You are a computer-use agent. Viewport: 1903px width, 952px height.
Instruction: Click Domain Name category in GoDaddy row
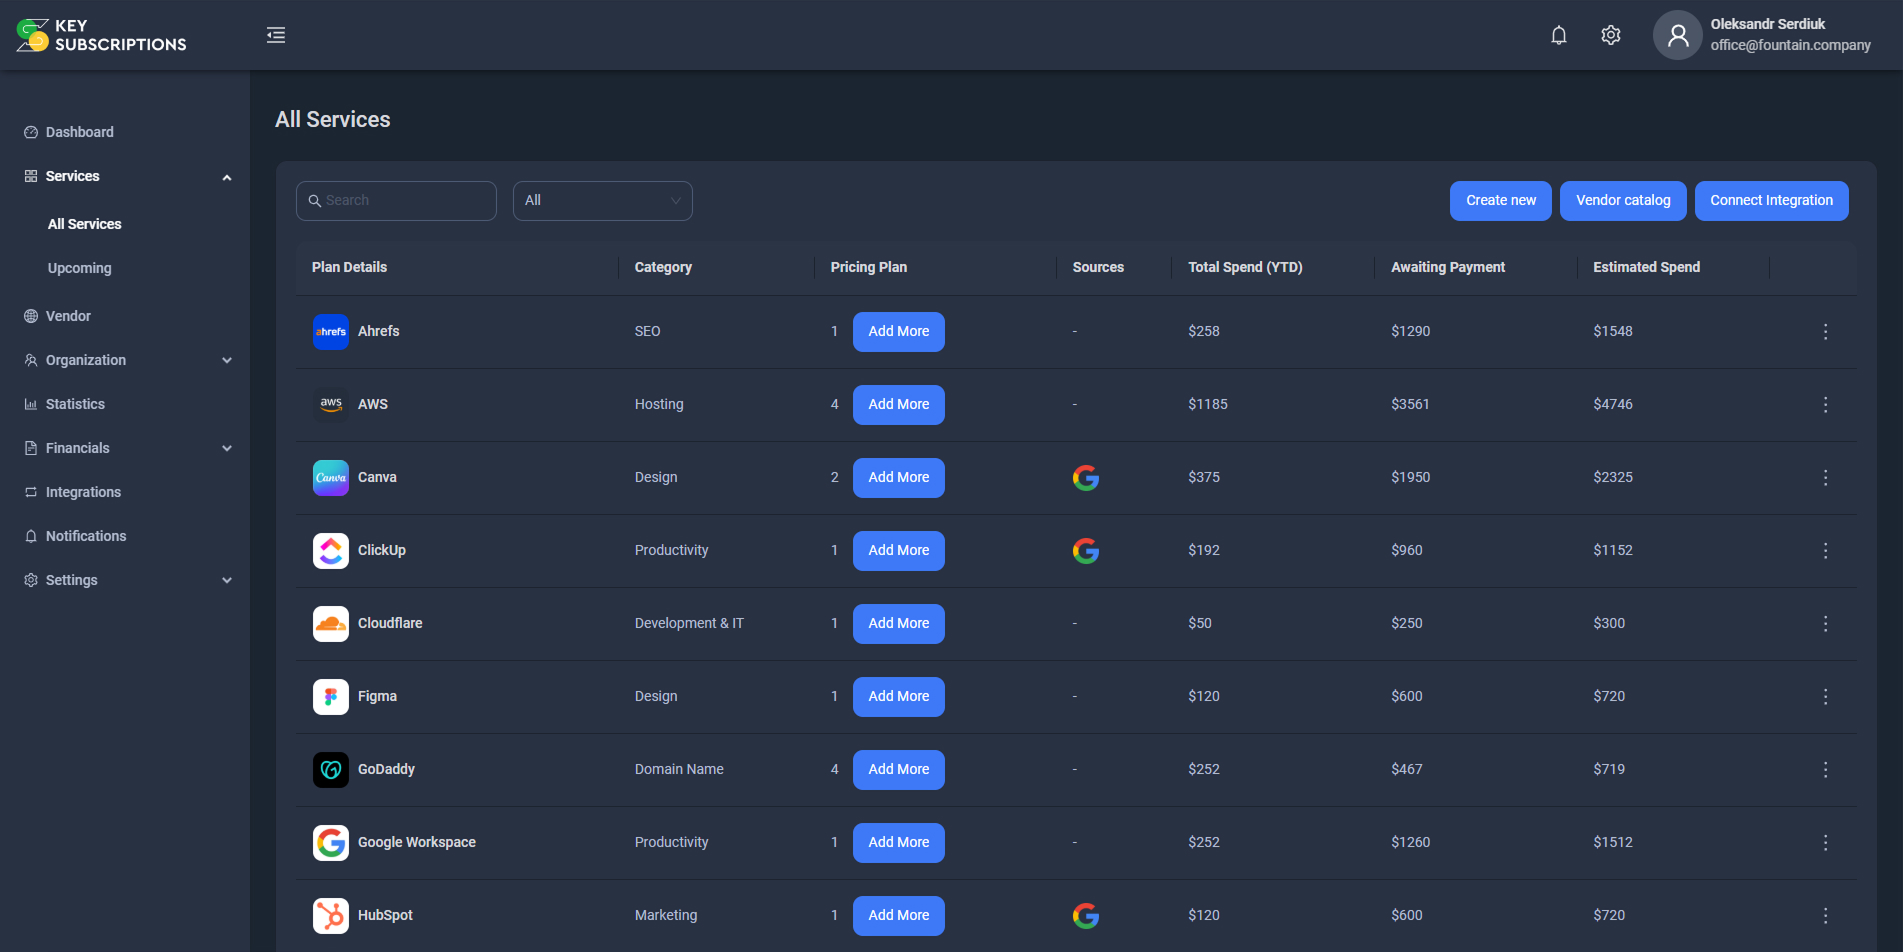point(679,769)
